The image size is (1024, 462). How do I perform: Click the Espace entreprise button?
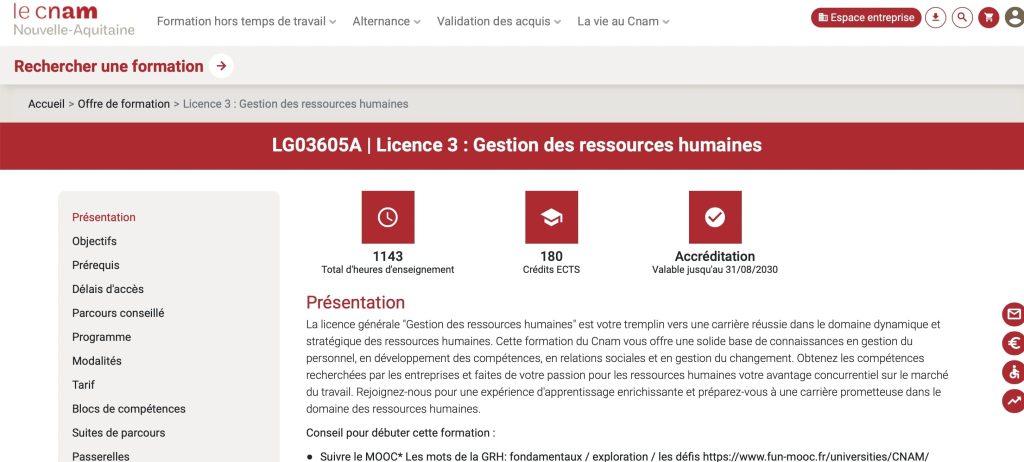point(866,18)
